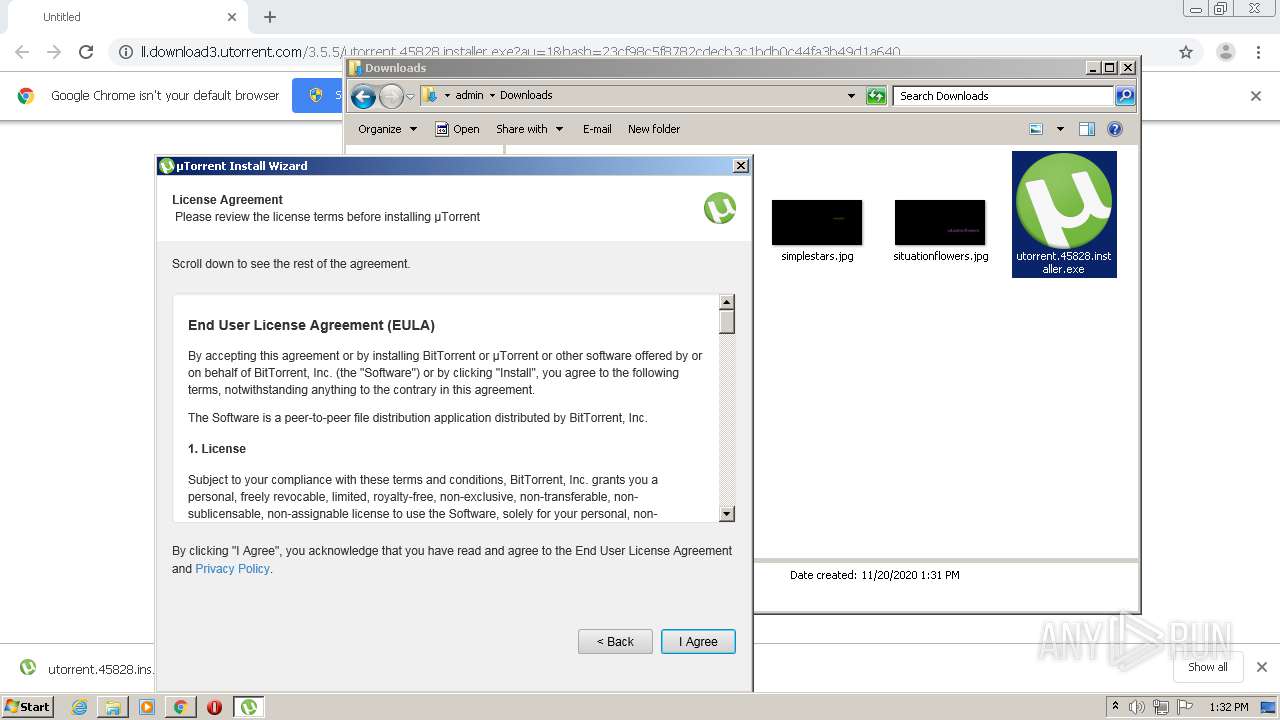The width and height of the screenshot is (1280, 720).
Task: Click I Agree in the µTorrent Install Wizard
Action: tap(698, 642)
